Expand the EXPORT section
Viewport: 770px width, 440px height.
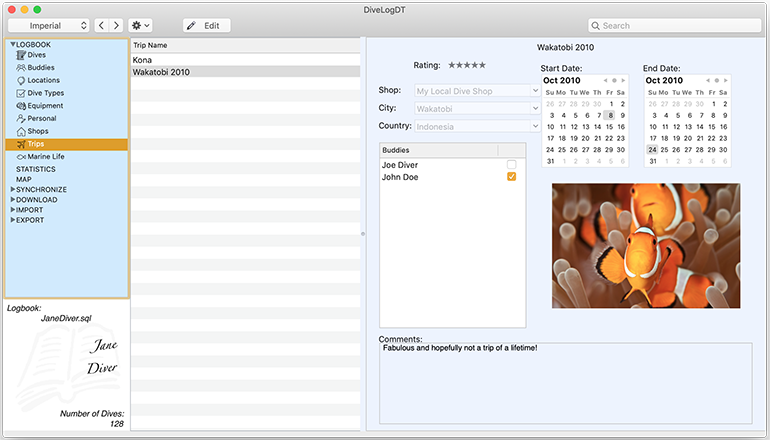[x=13, y=220]
